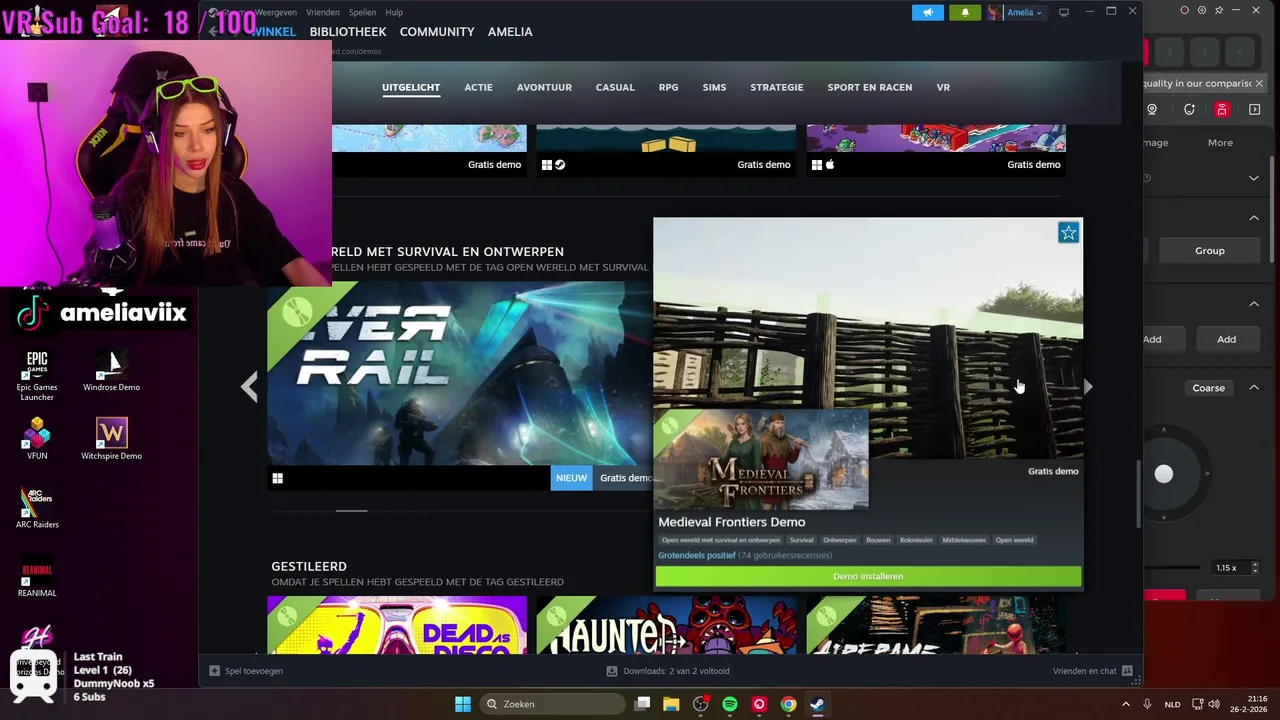Open the Community tab in Steam
Viewport: 1280px width, 720px height.
click(x=437, y=32)
